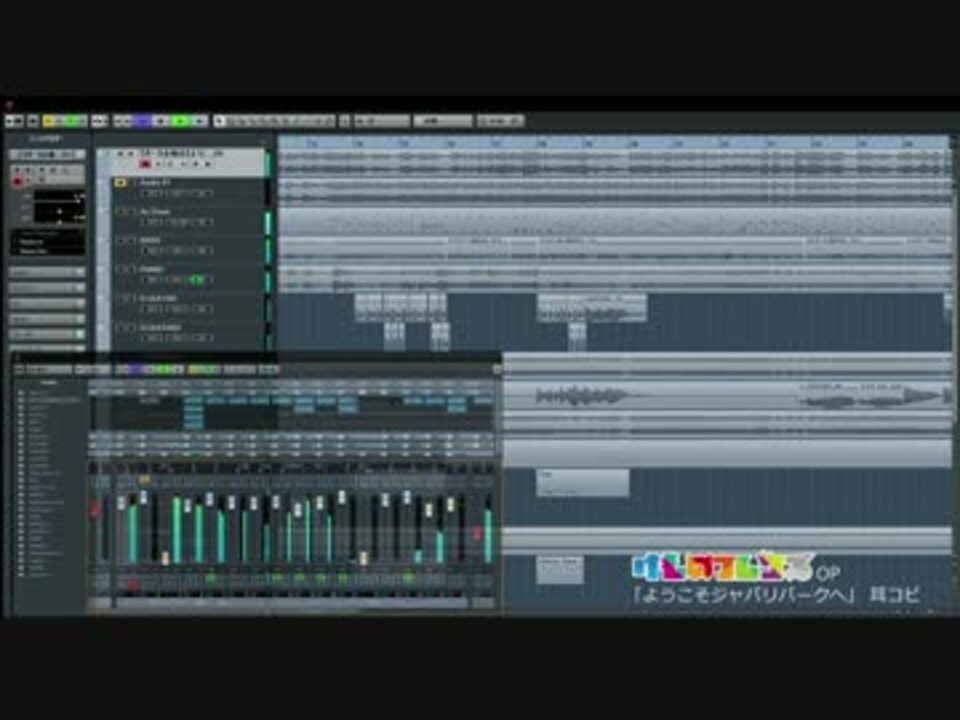Toggle the green automation button on Piano track

pos(197,280)
